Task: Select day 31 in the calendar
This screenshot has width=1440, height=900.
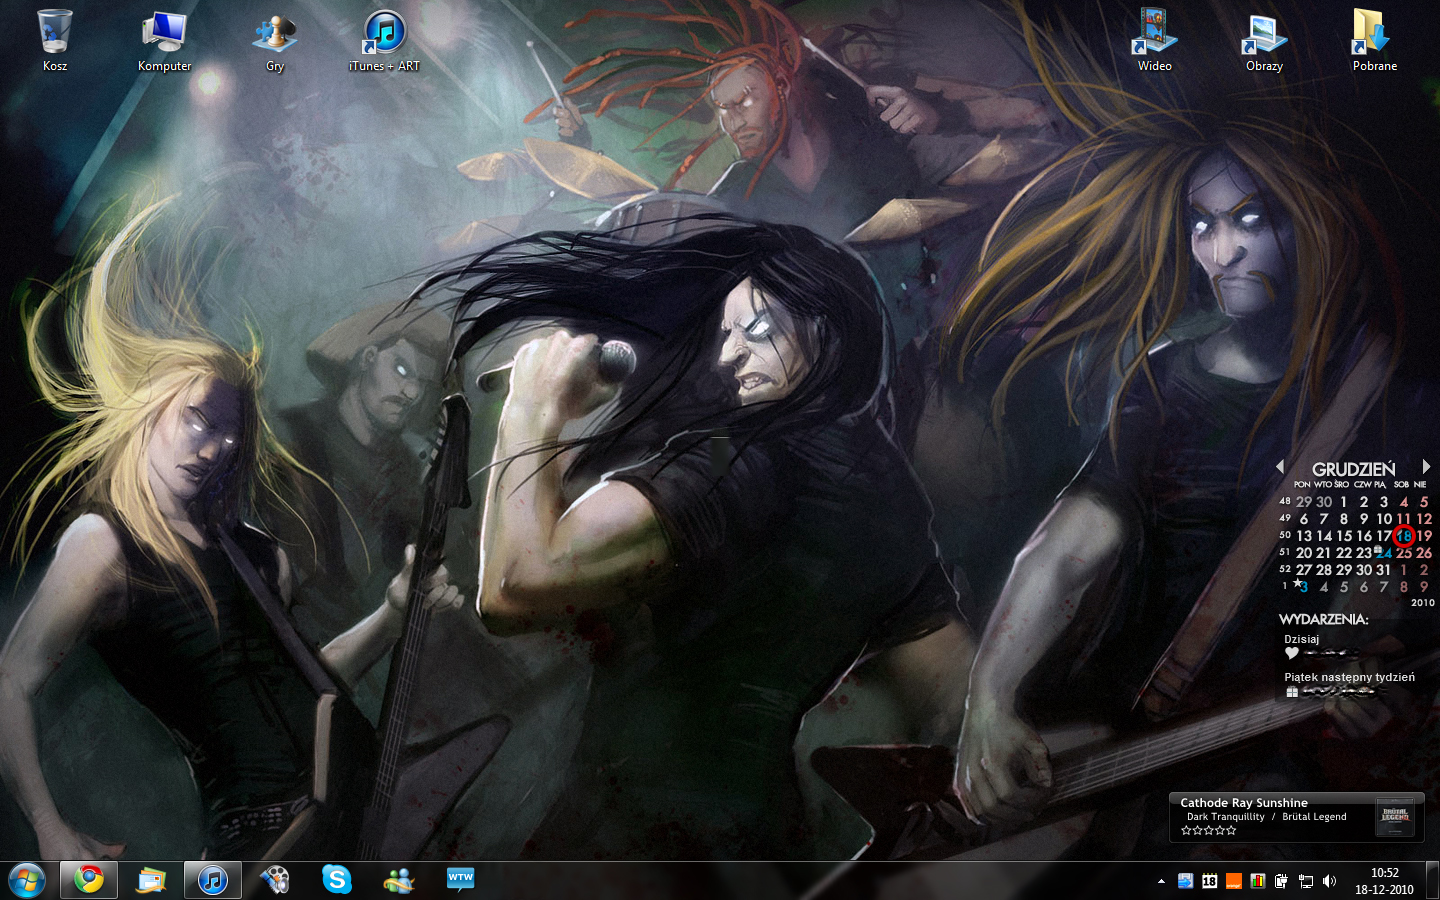Action: 1384,570
